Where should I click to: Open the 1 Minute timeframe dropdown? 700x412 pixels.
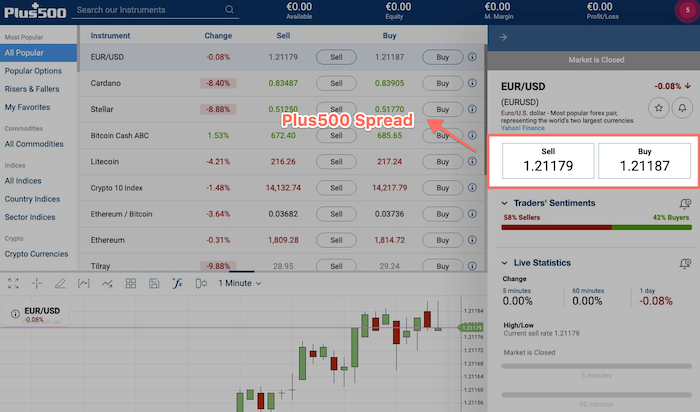(239, 283)
